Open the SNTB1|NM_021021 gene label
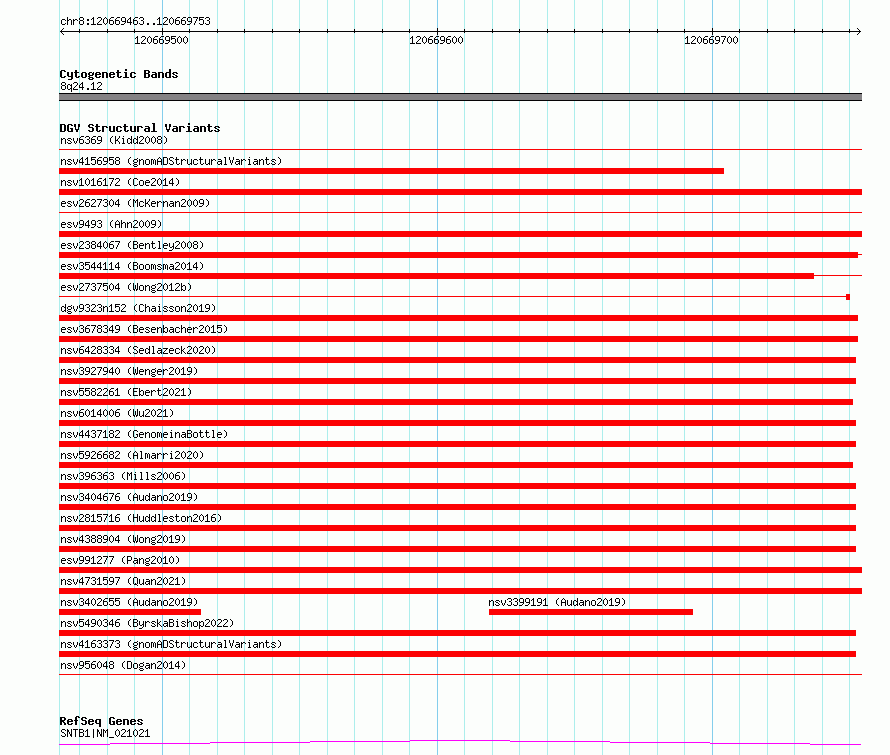The width and height of the screenshot is (890, 755). (x=105, y=733)
